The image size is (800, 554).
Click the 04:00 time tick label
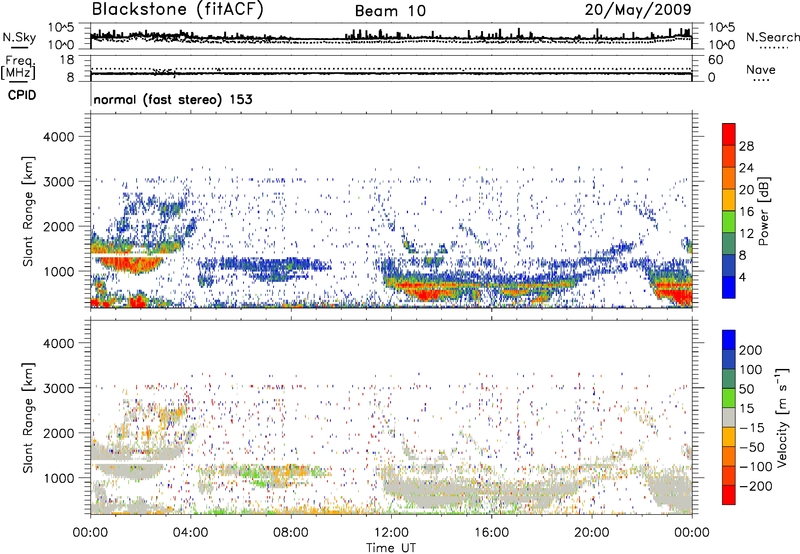tap(190, 533)
